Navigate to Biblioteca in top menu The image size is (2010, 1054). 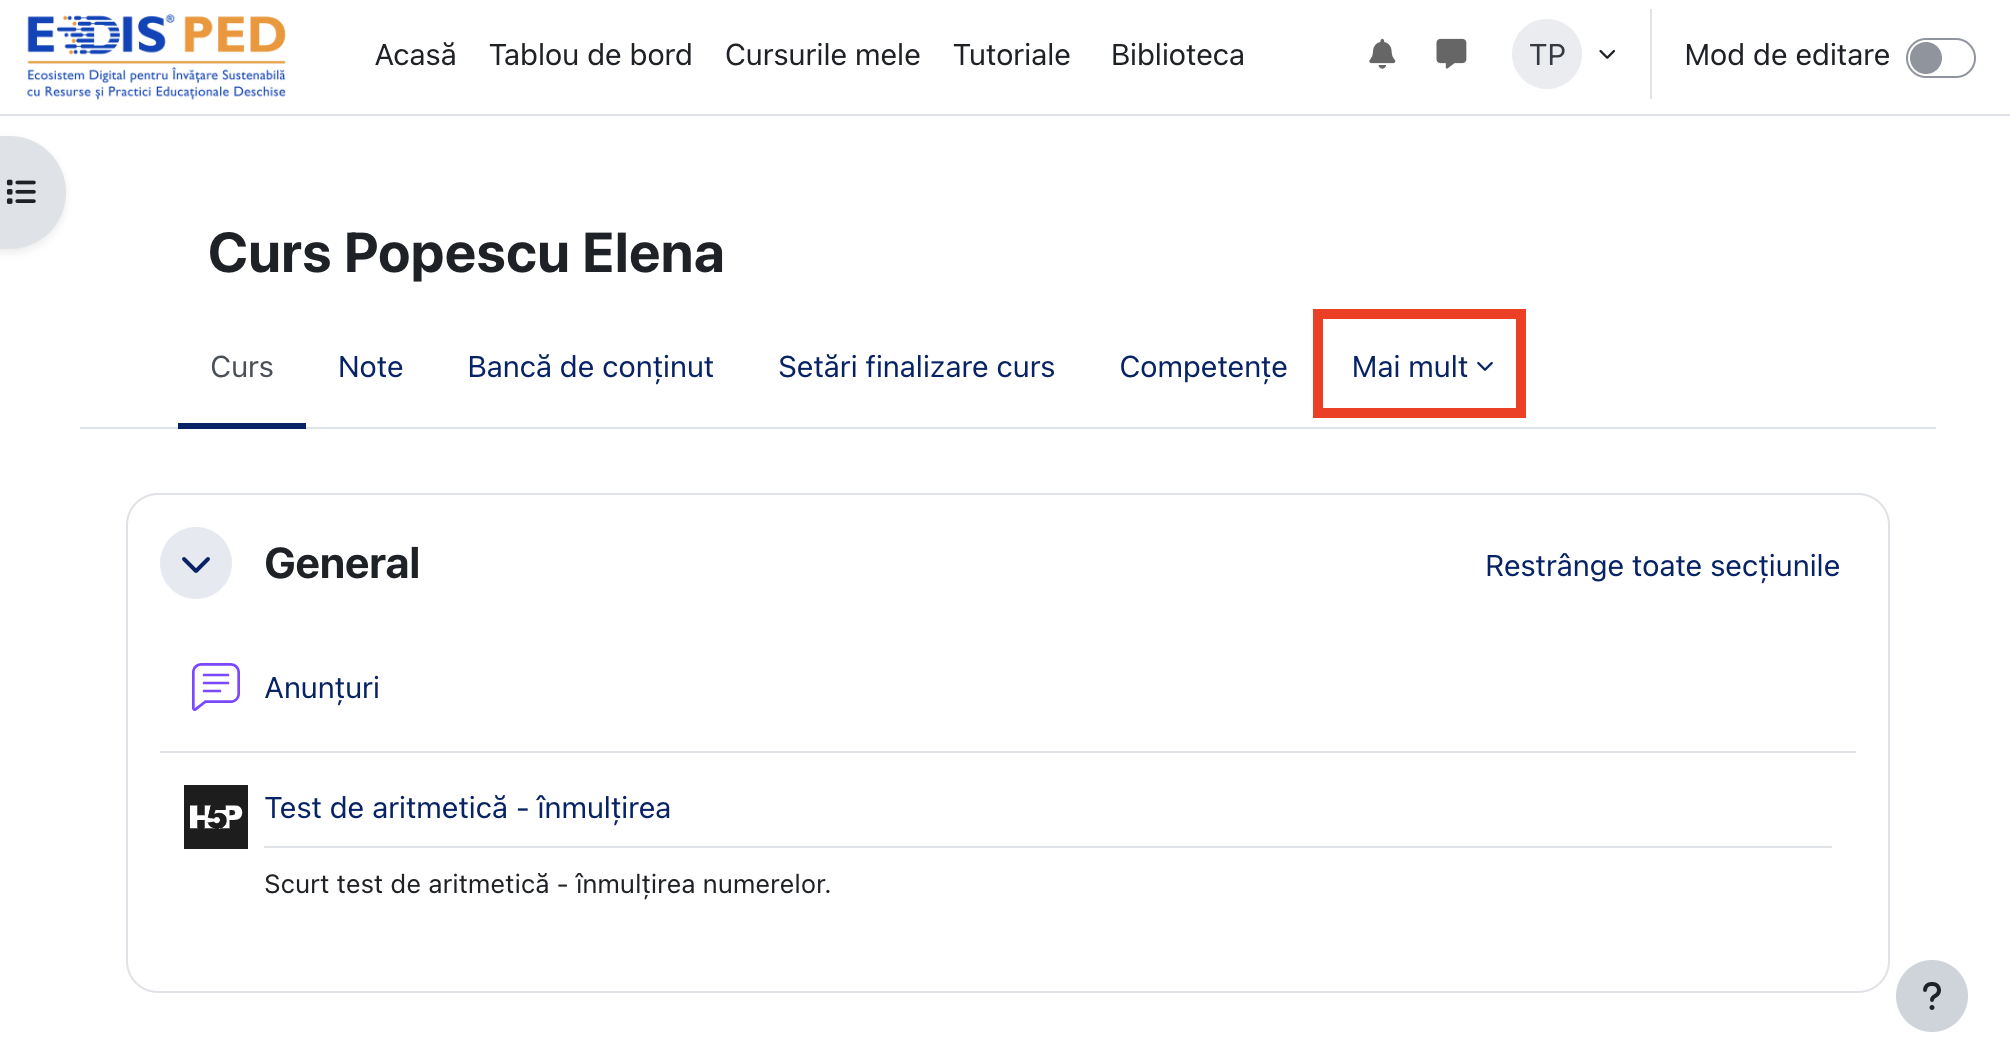1177,55
